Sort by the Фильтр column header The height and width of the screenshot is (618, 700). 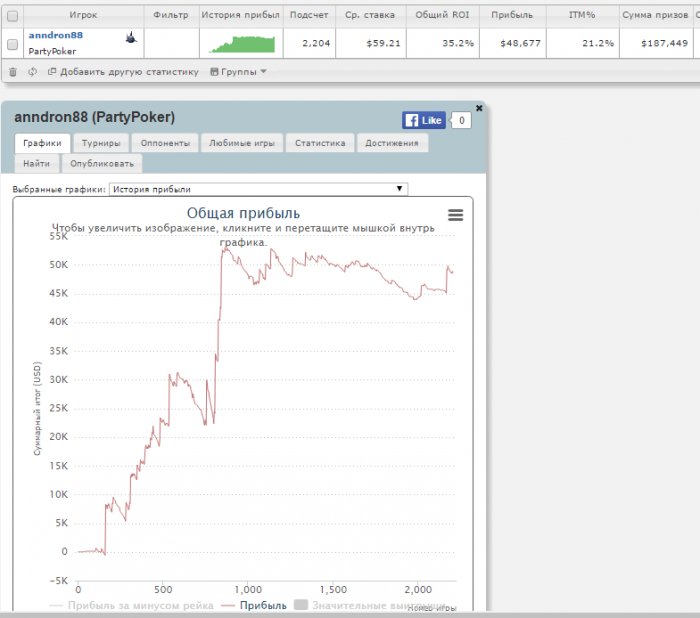tap(171, 15)
